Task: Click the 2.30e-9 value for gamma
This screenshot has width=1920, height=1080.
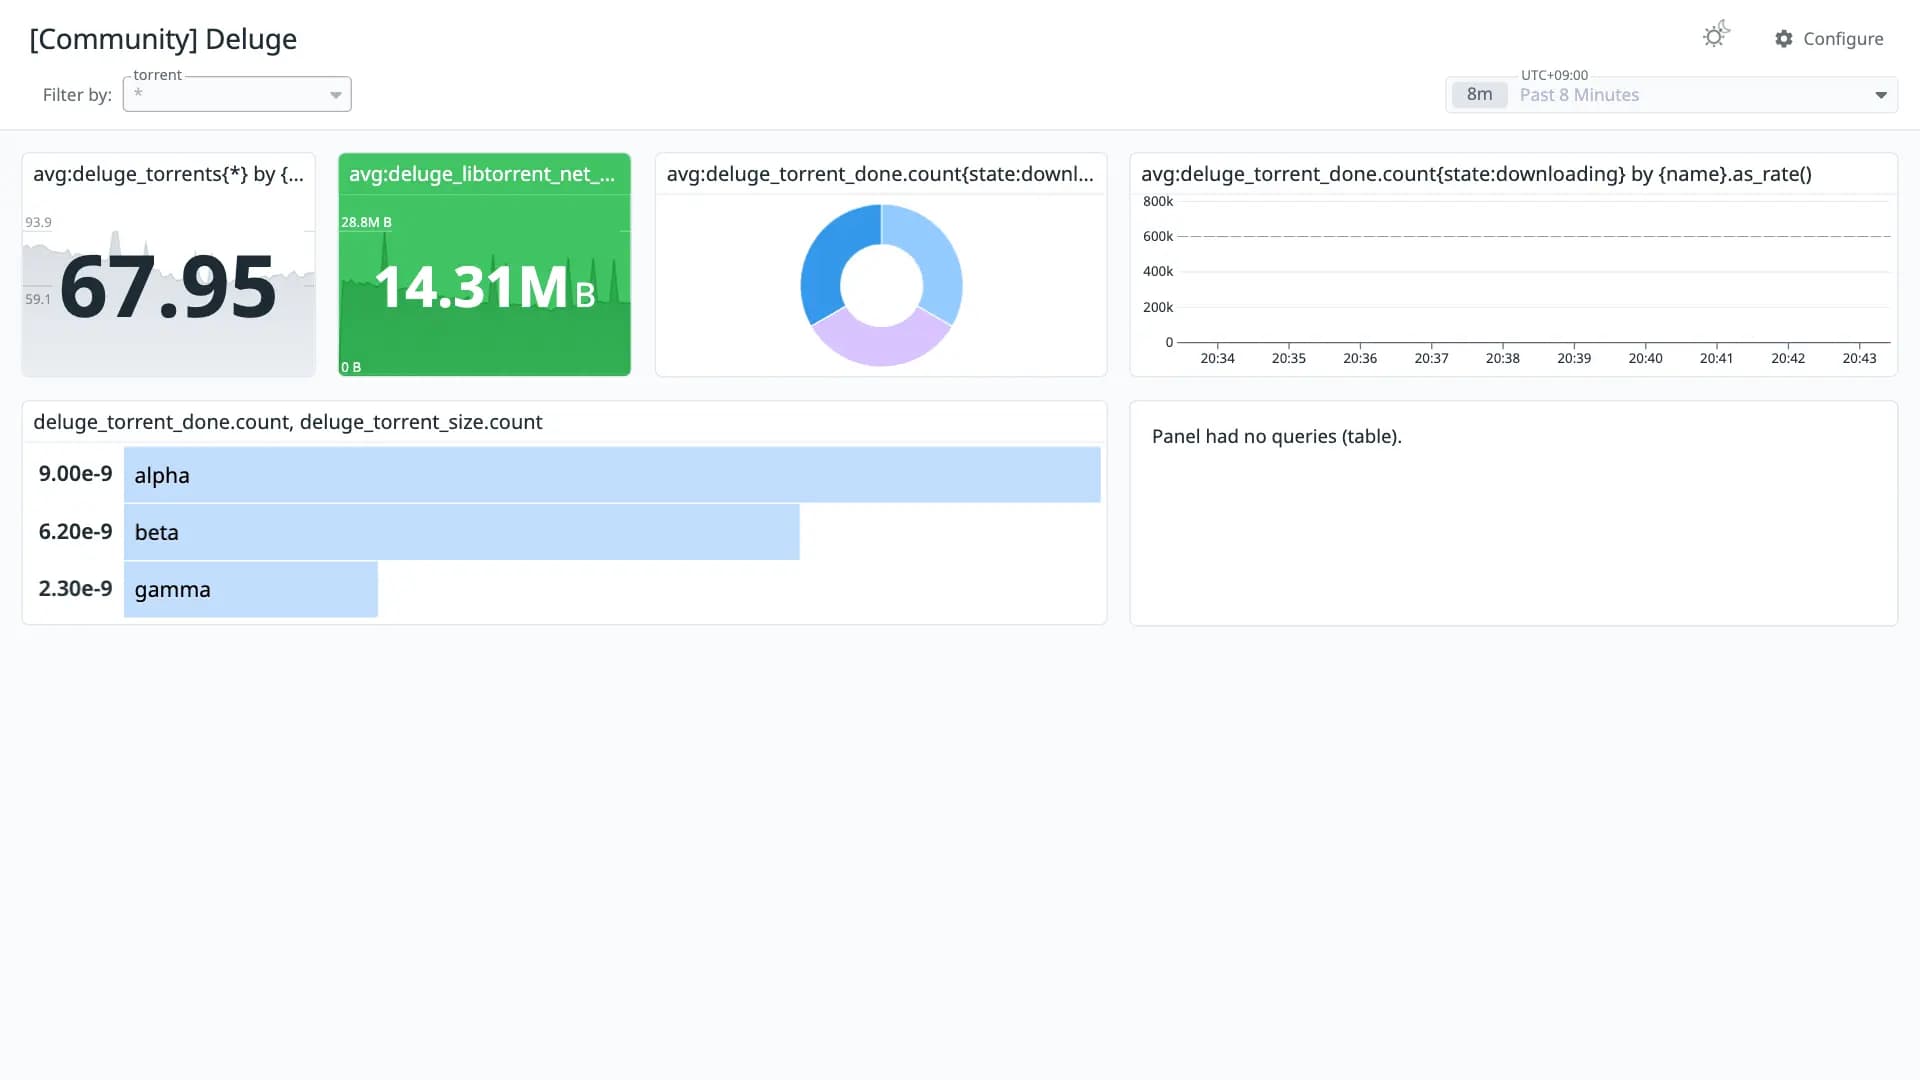Action: point(75,589)
